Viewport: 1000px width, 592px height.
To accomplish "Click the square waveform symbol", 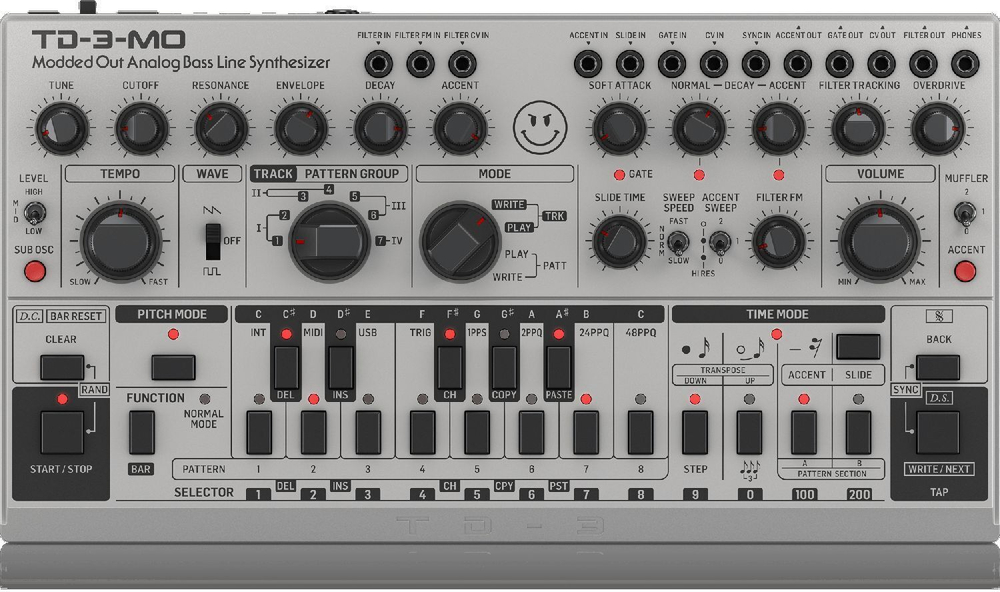I will (212, 271).
